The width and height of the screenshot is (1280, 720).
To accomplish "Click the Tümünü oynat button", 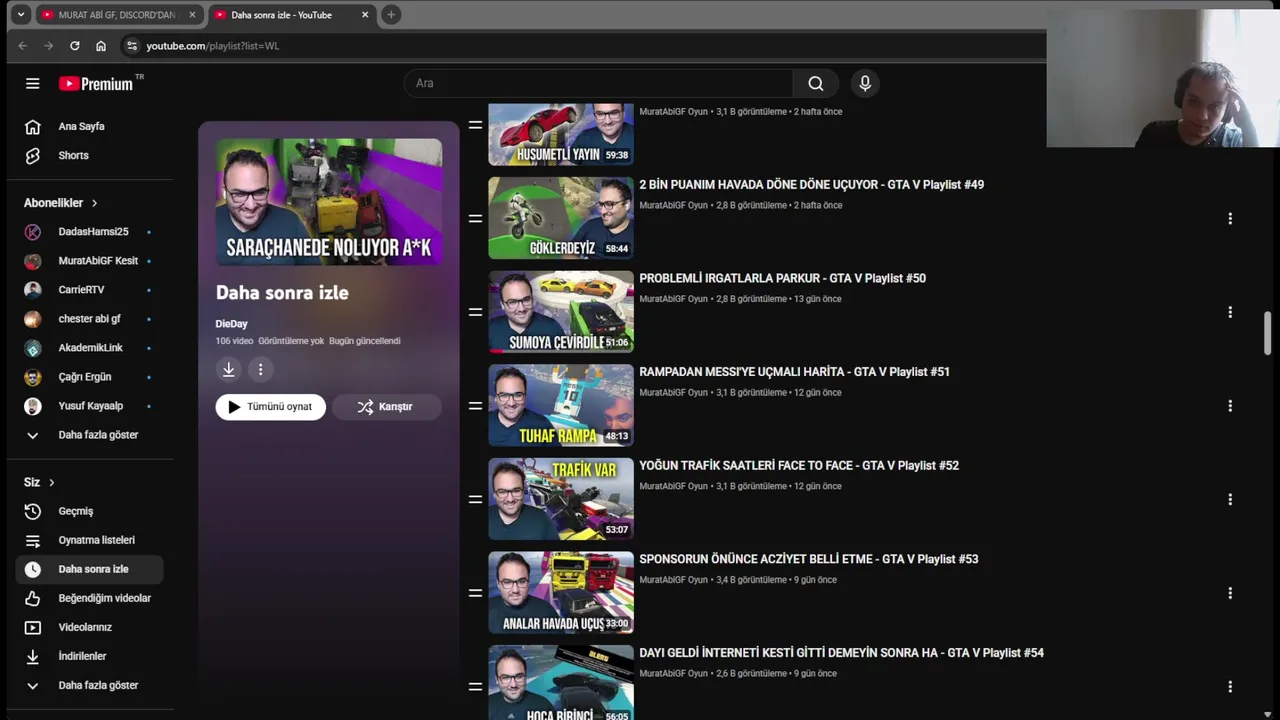I will (271, 407).
